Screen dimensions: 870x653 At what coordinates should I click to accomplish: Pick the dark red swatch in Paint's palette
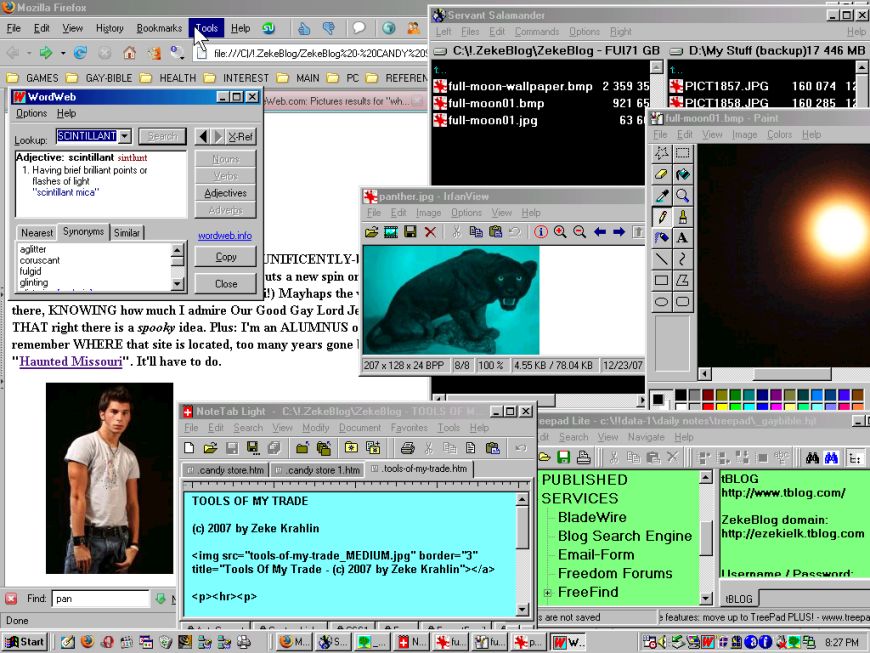point(708,394)
